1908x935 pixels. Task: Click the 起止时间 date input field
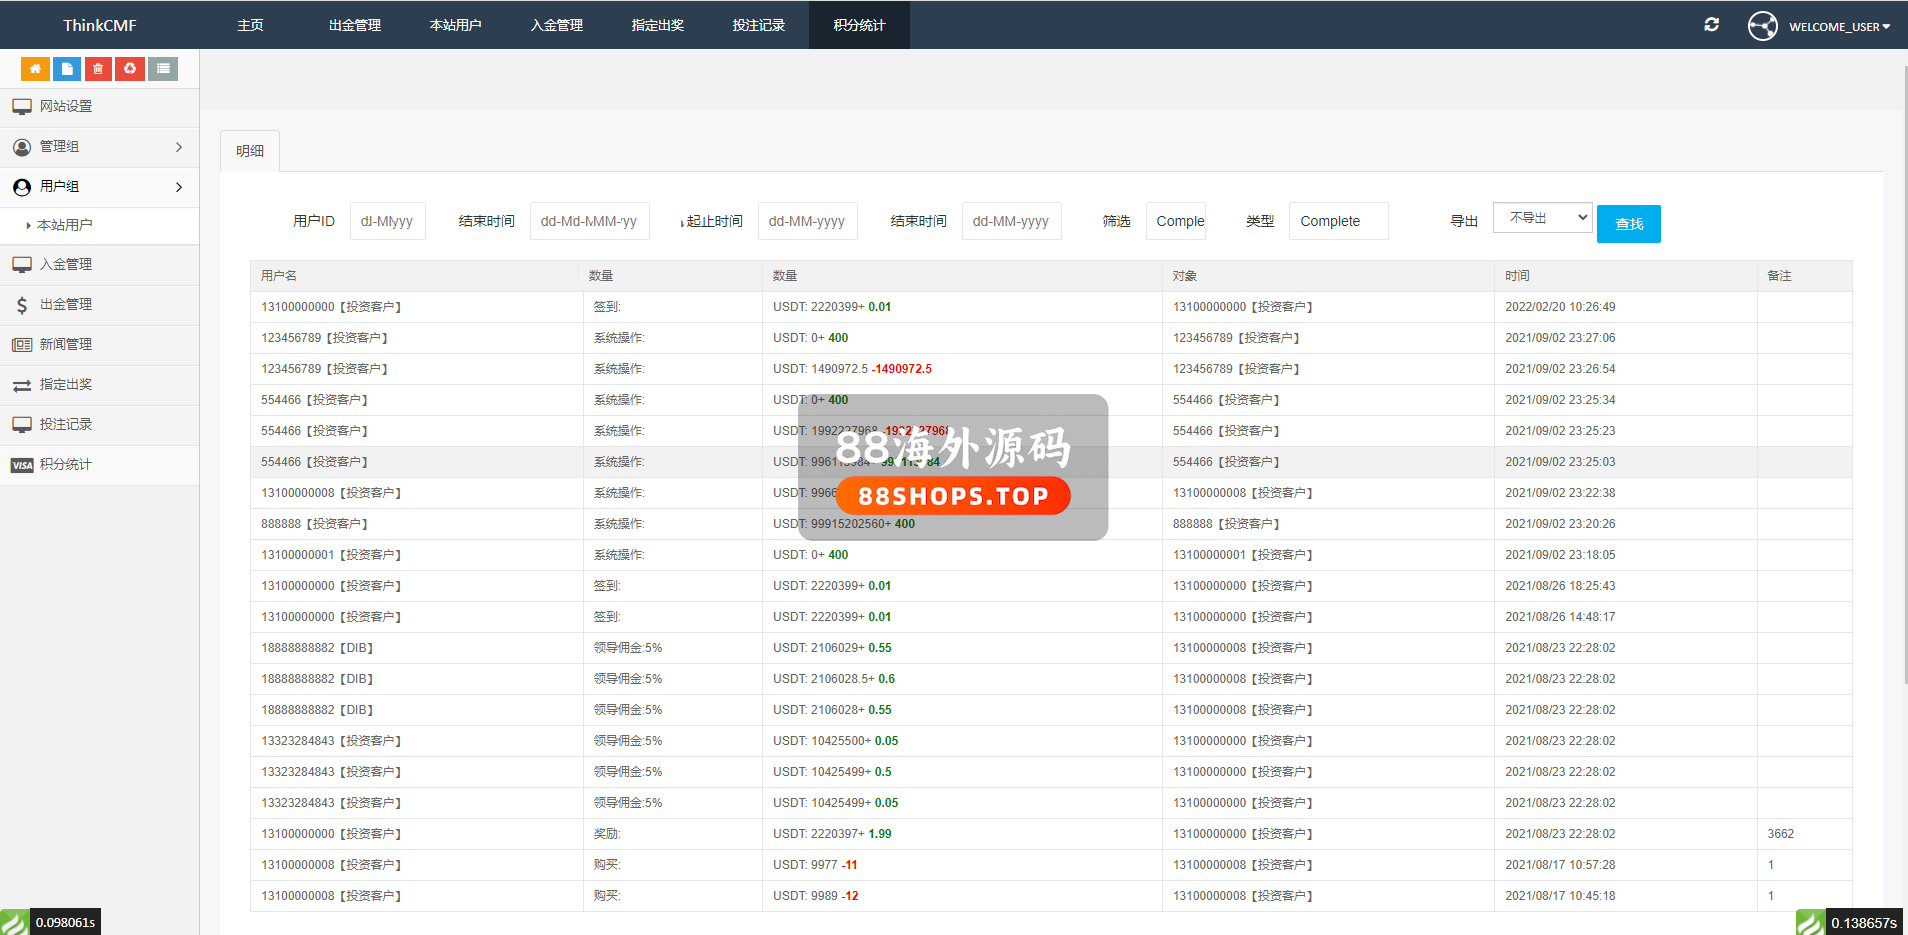(807, 221)
